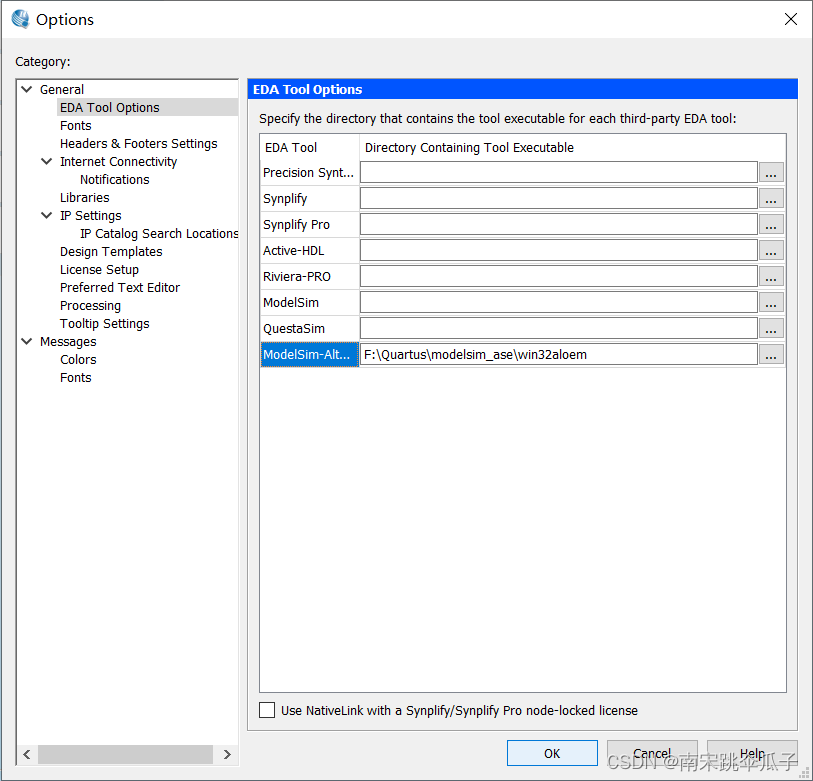Open the Processing category
813x781 pixels.
(x=90, y=305)
